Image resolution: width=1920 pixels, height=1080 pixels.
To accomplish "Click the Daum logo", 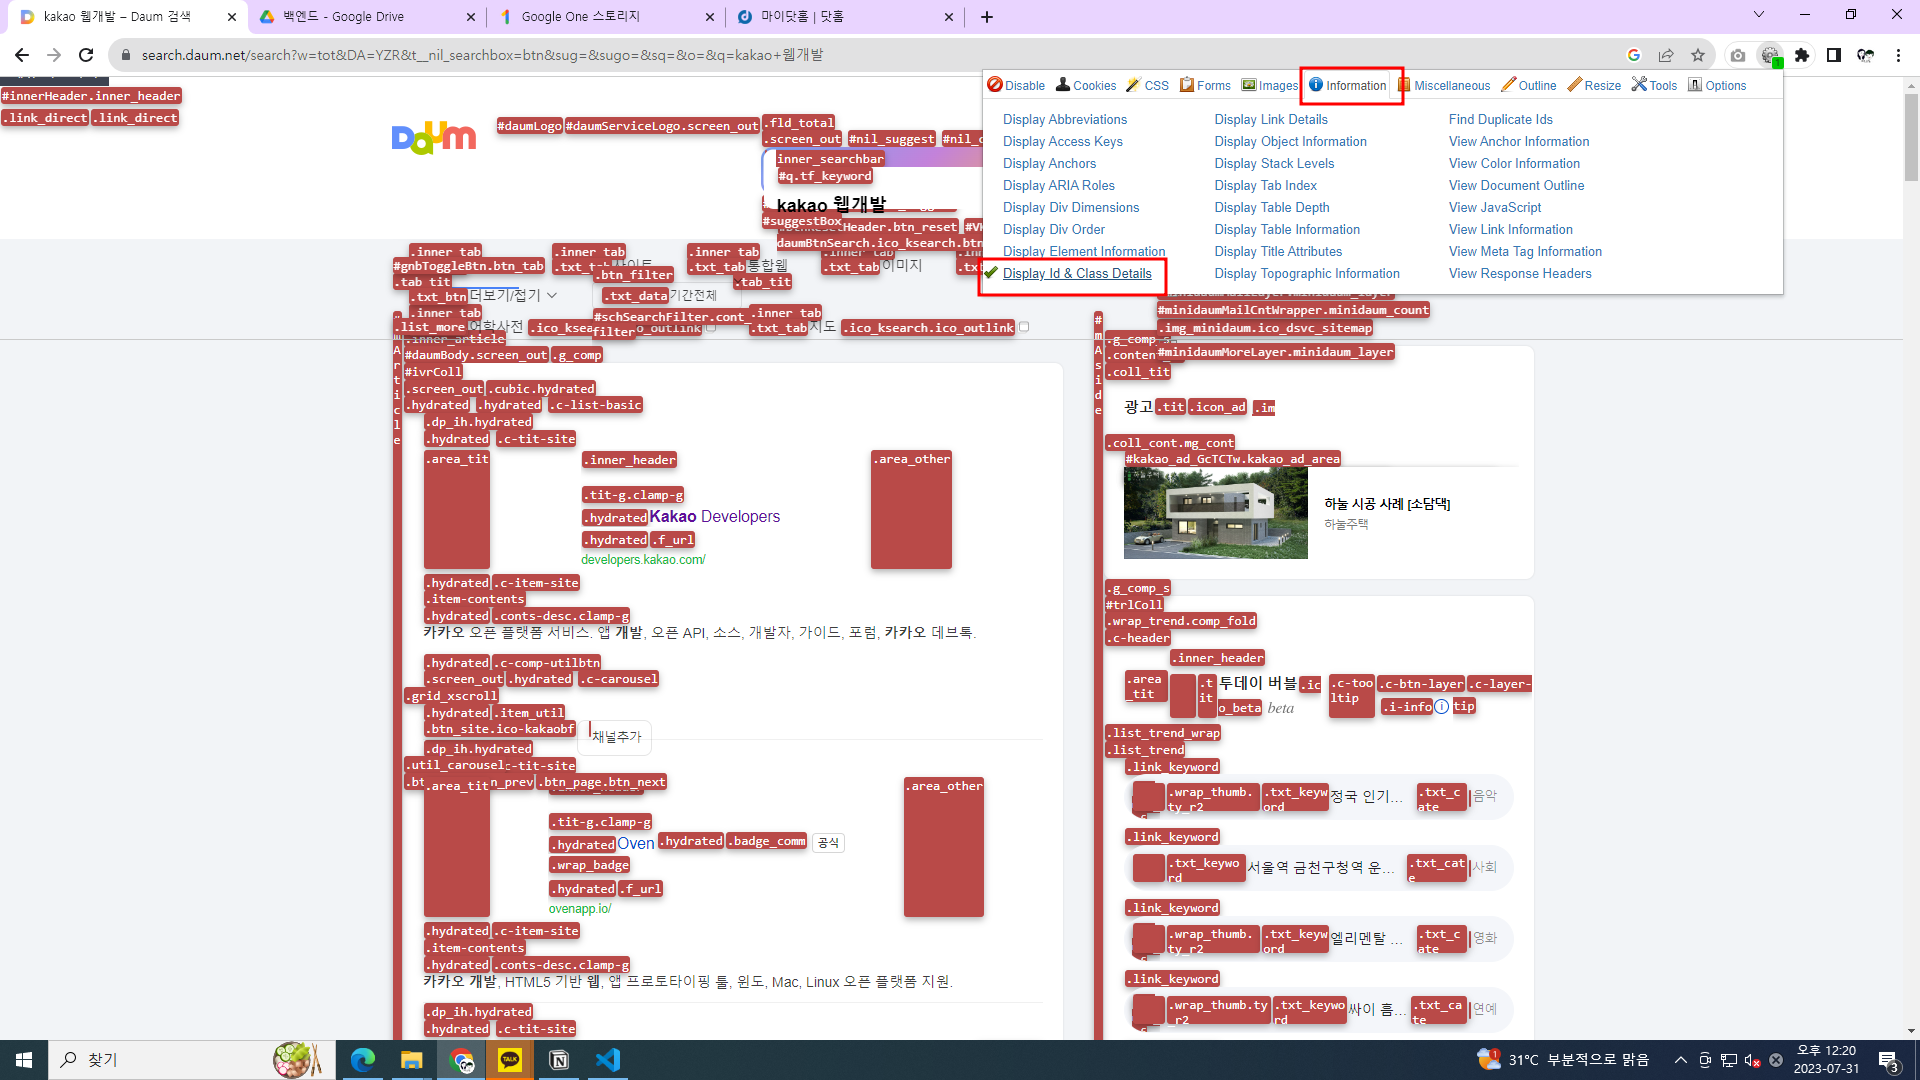I will [x=434, y=138].
